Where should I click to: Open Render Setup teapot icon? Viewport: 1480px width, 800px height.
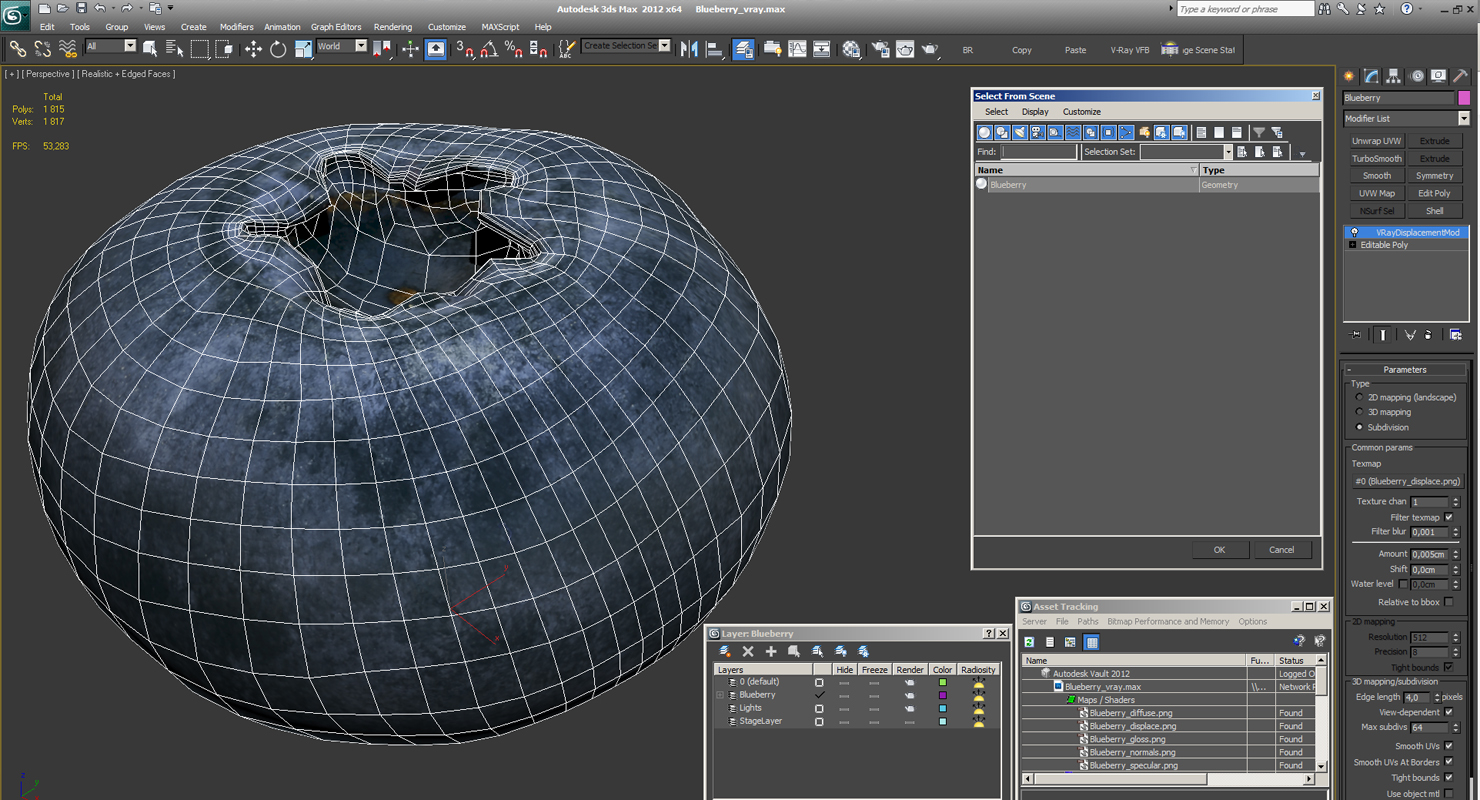tap(881, 48)
